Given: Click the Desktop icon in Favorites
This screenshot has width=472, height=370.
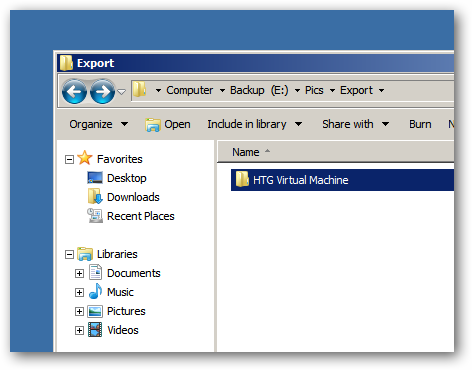Looking at the screenshot, I should [95, 177].
